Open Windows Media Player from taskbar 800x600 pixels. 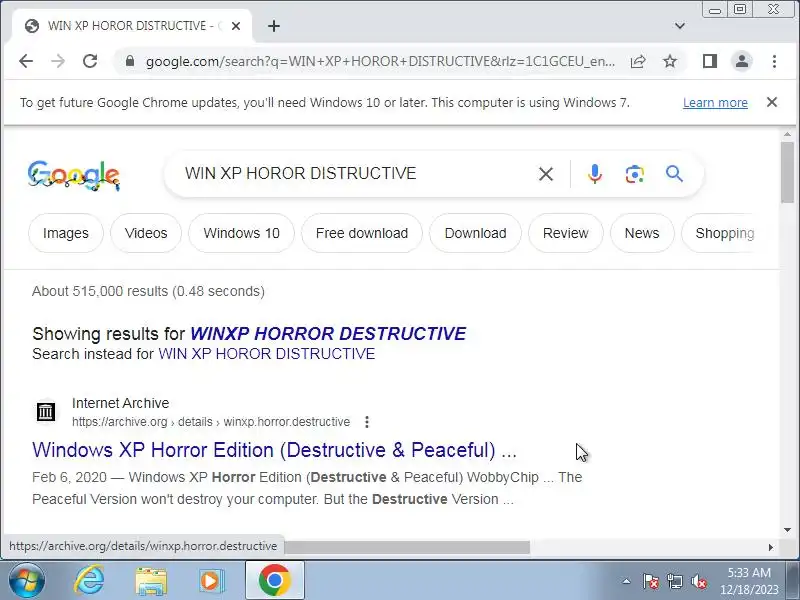[x=211, y=581]
